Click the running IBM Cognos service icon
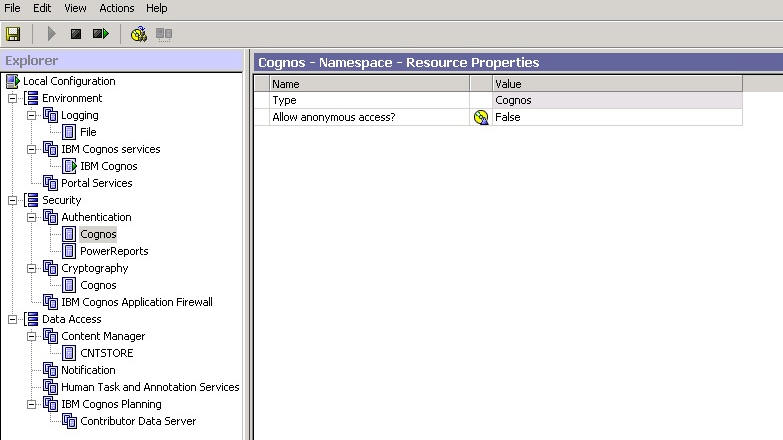The height and width of the screenshot is (440, 783). click(x=70, y=166)
